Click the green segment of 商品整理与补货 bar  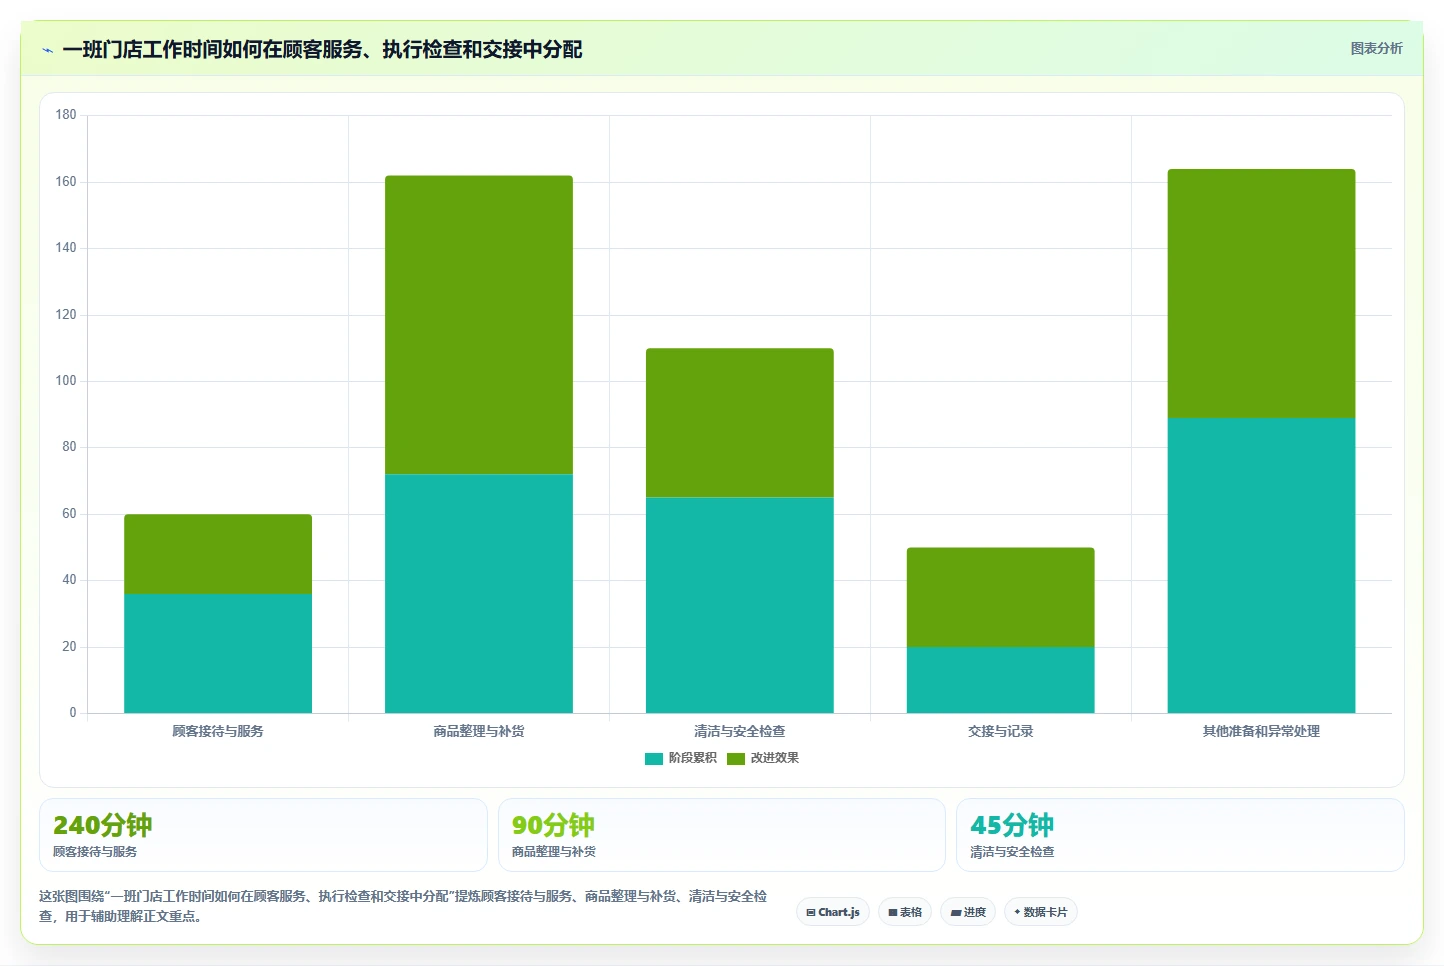point(479,325)
